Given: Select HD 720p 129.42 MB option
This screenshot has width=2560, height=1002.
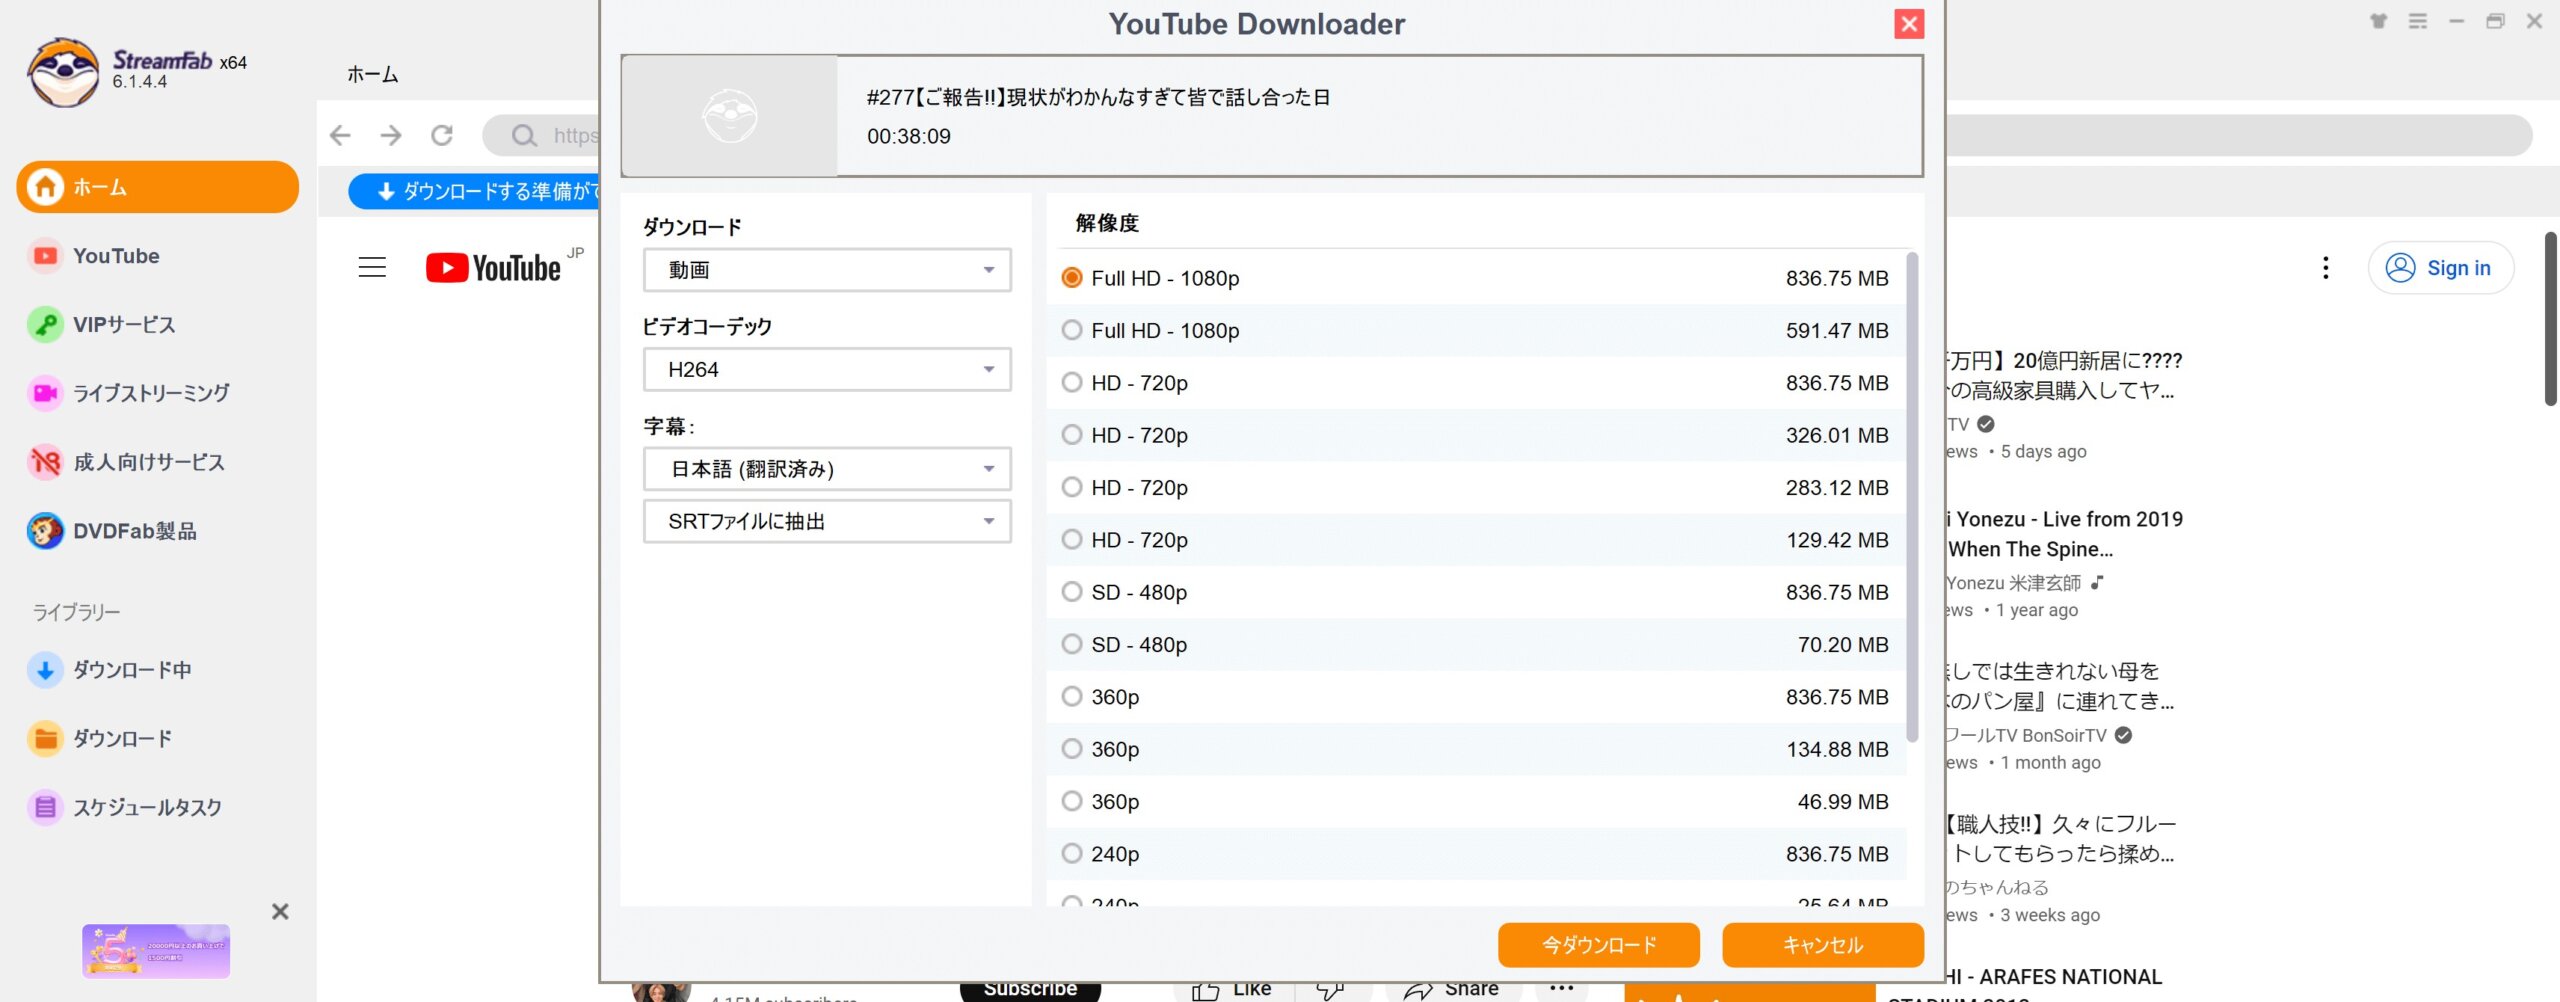Looking at the screenshot, I should (x=1476, y=540).
